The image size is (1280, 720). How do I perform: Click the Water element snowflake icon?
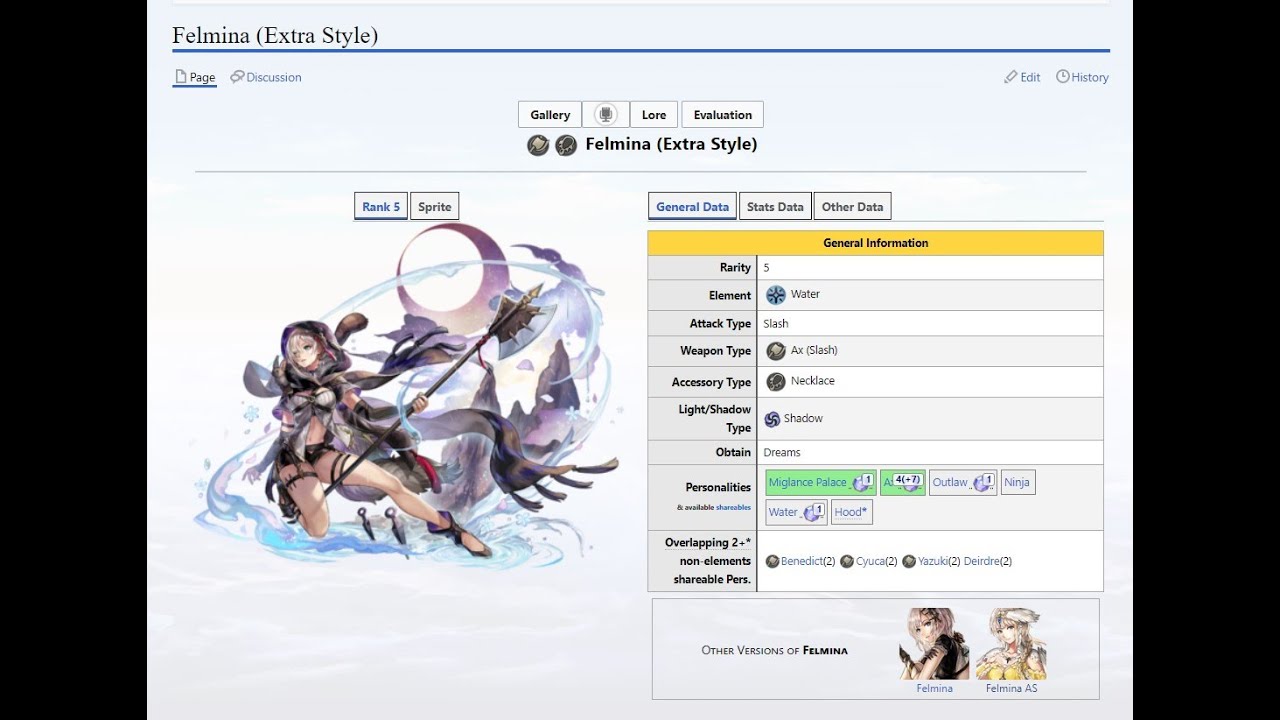tap(775, 295)
